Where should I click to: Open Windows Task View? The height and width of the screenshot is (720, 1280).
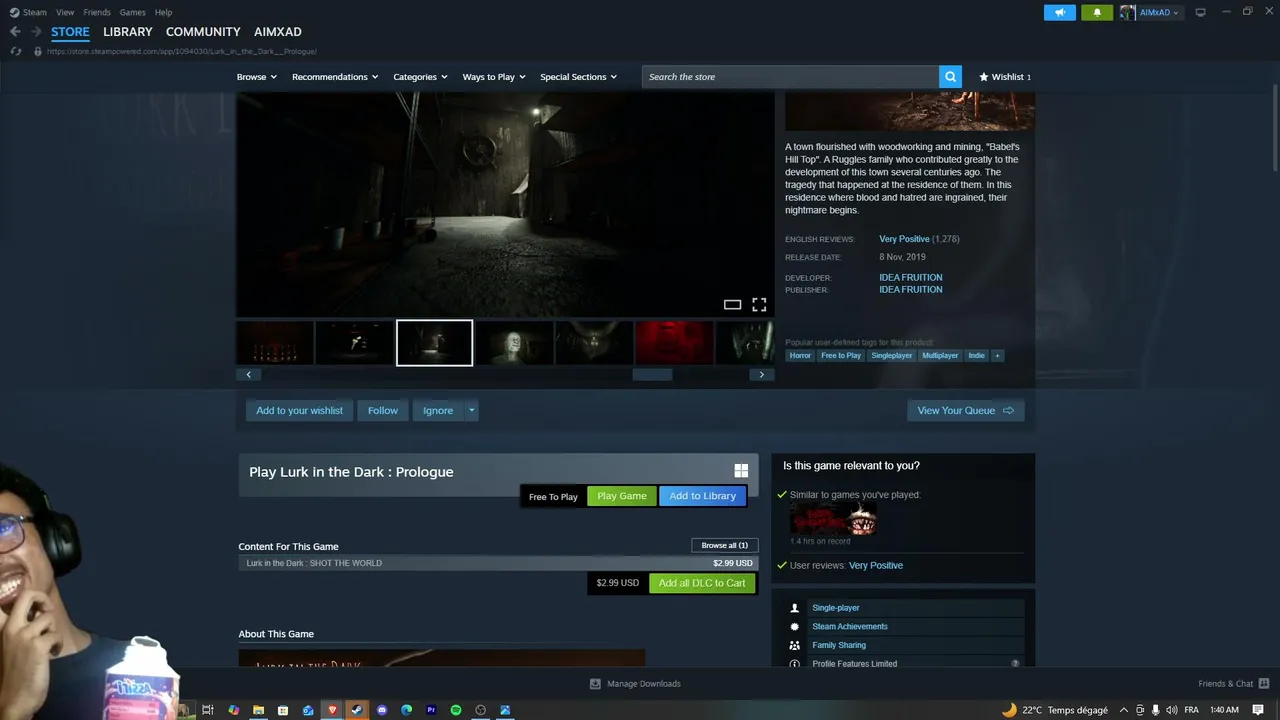pos(208,710)
